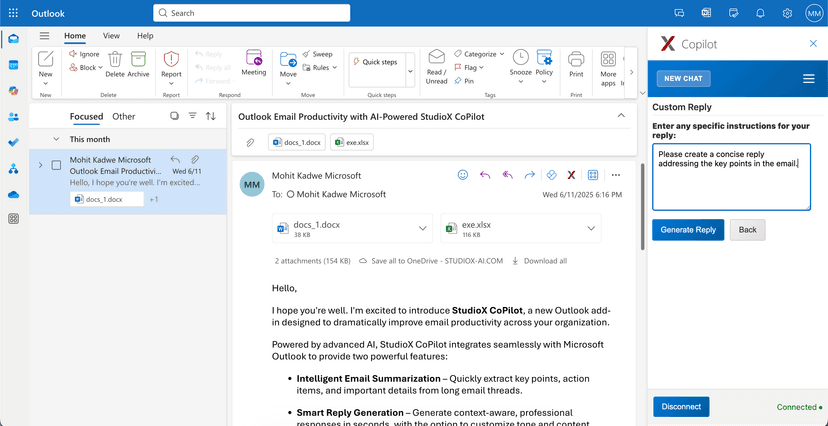Image resolution: width=828 pixels, height=426 pixels.
Task: Open Mail in the left sidebar
Action: 14,39
